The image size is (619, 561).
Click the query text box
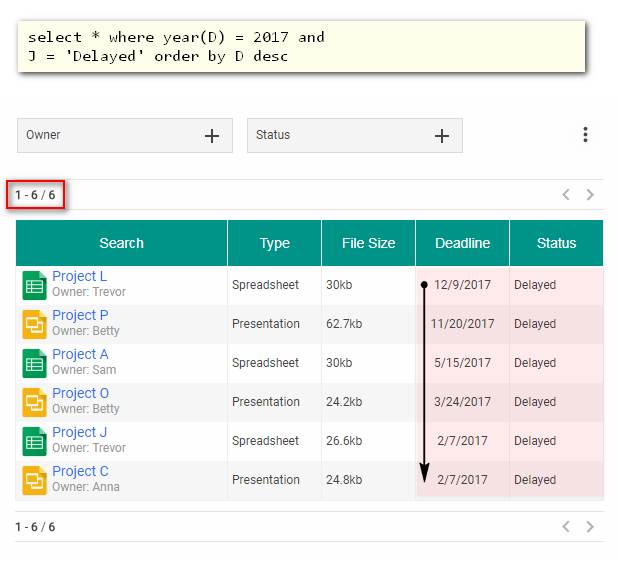(301, 46)
